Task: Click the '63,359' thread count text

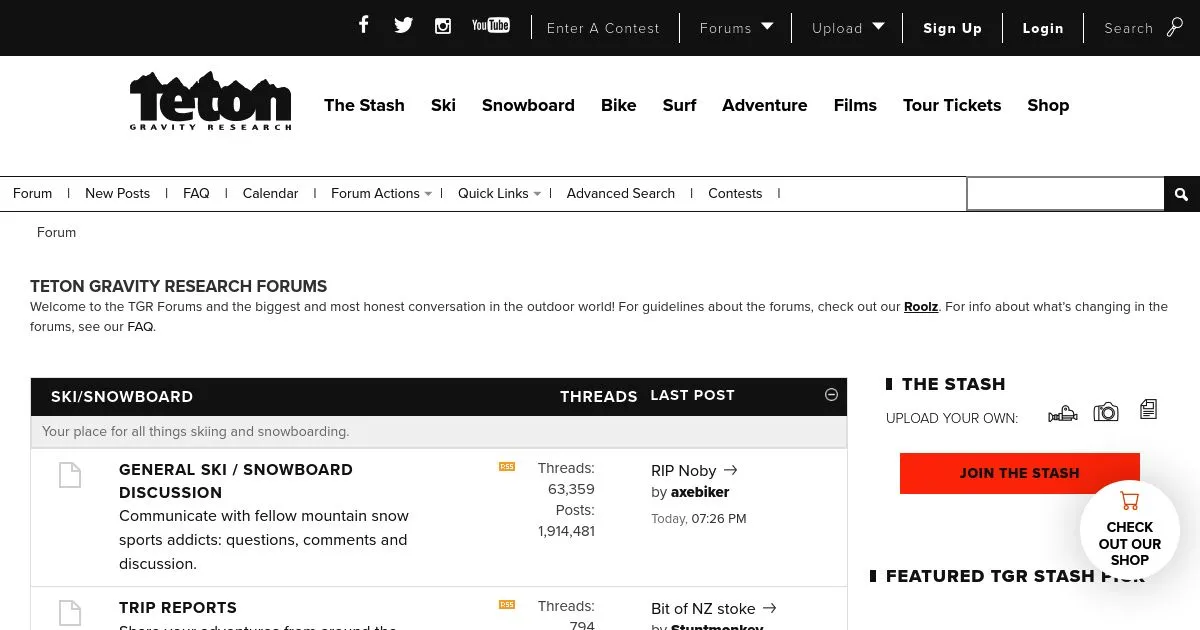Action: [571, 489]
